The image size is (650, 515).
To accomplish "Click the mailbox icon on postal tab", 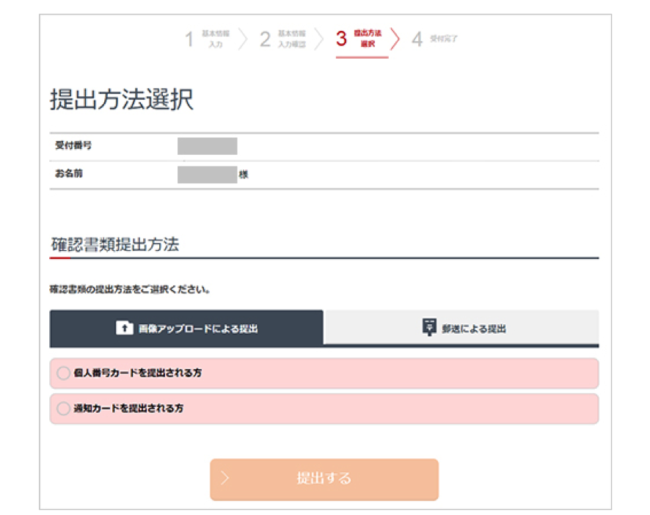I will [429, 328].
